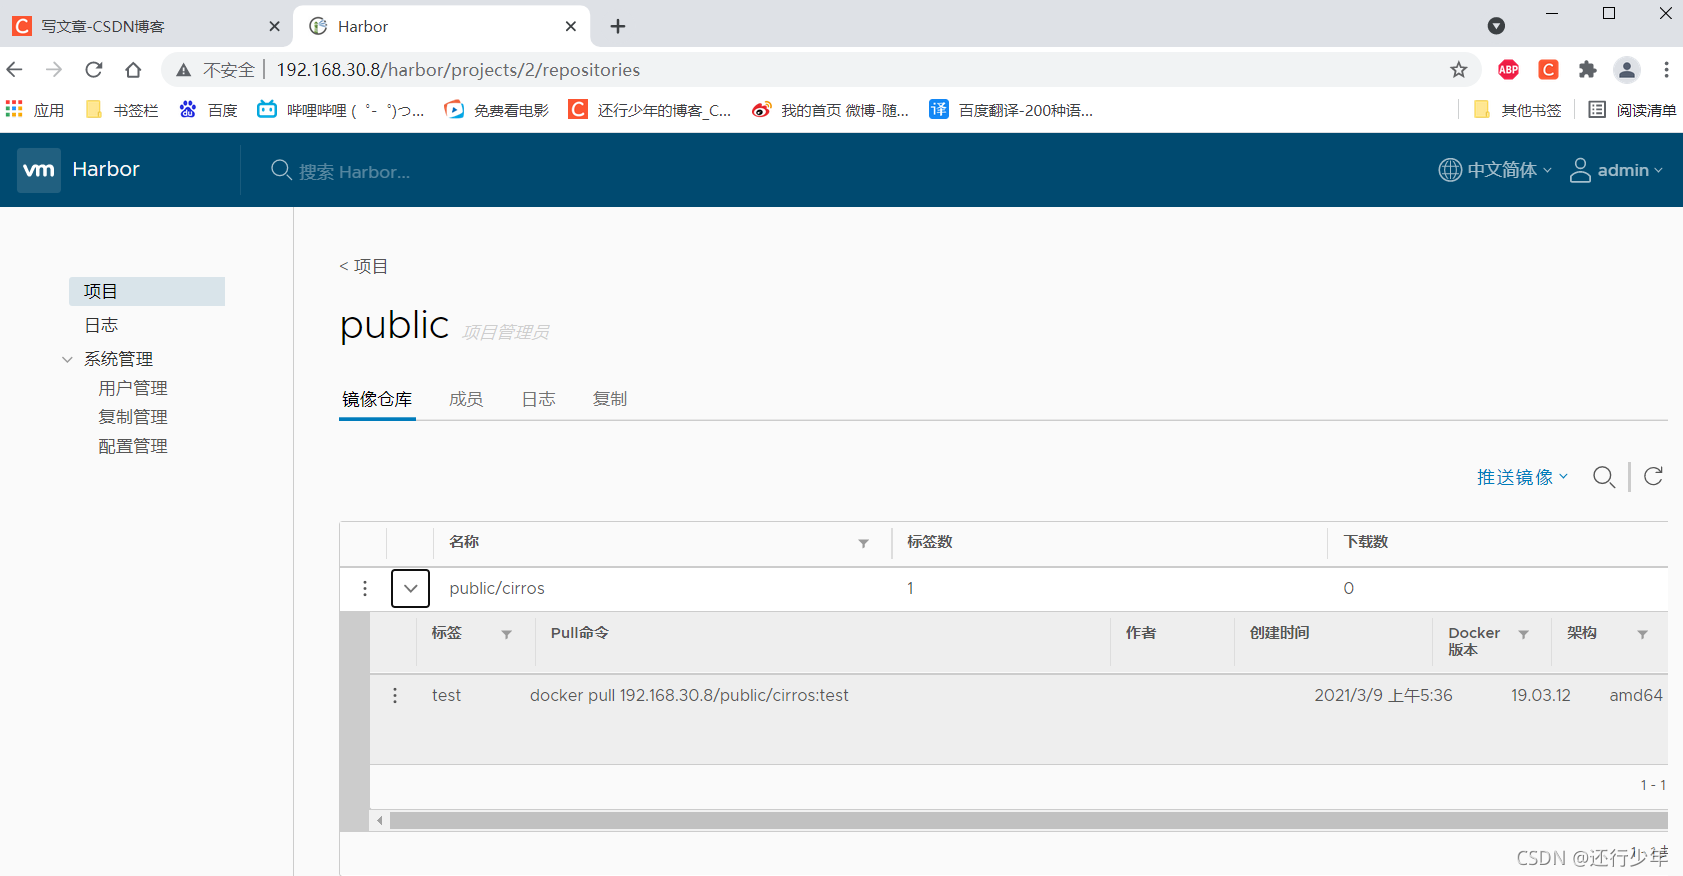Screen dimensions: 1683x876
Task: Switch to the 复制 tab
Action: [x=610, y=399]
